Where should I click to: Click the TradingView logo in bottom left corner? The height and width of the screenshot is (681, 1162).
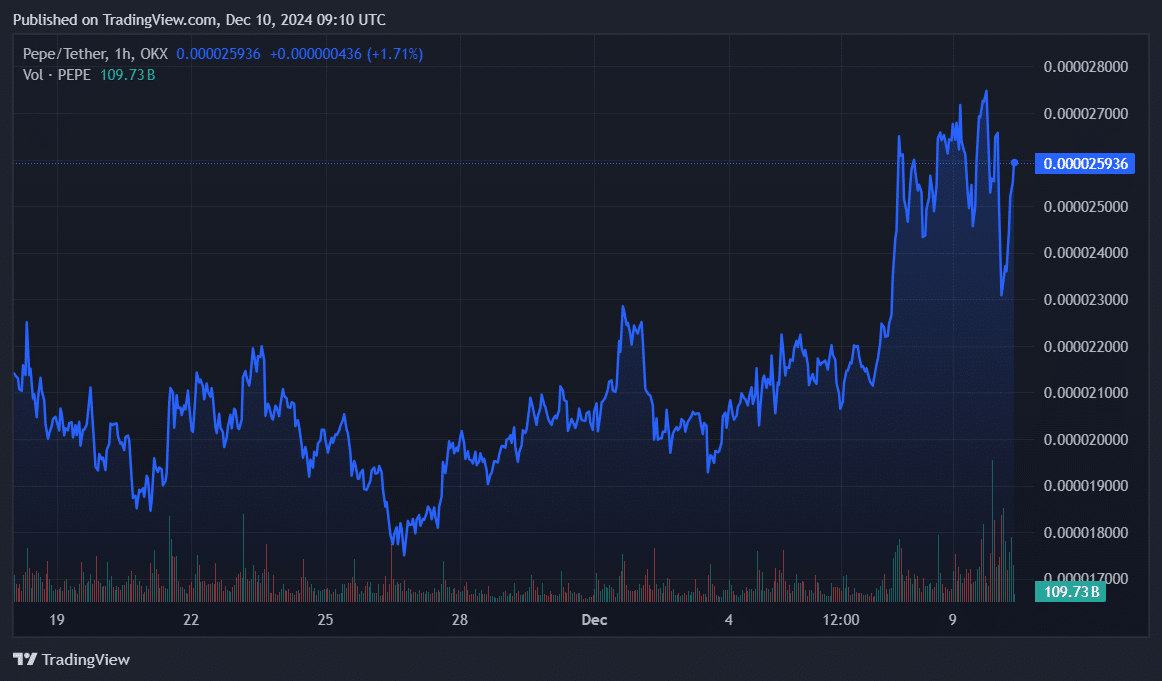click(23, 659)
